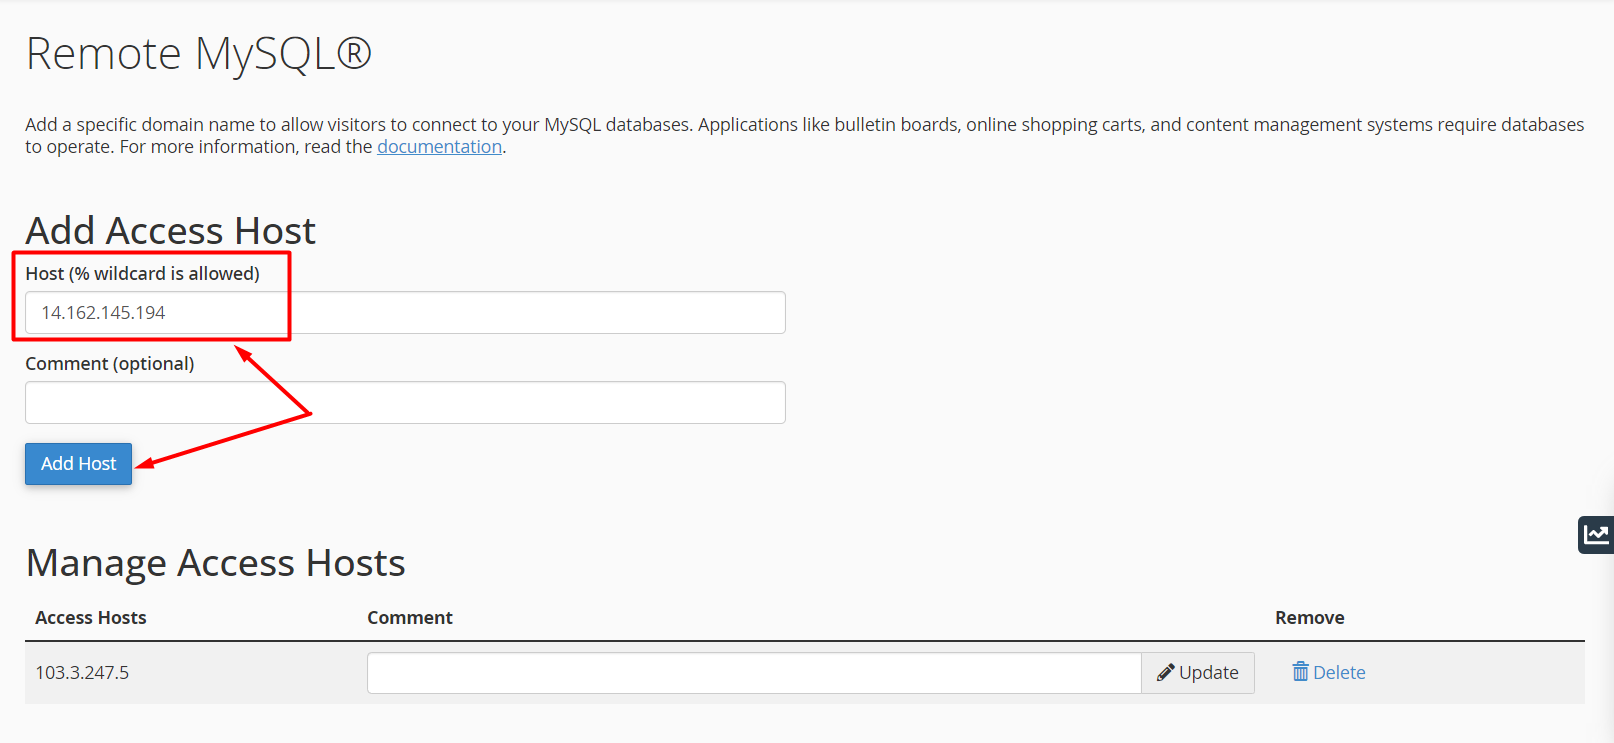Image resolution: width=1614 pixels, height=743 pixels.
Task: Click the trash can icon beside Delete
Action: point(1300,671)
